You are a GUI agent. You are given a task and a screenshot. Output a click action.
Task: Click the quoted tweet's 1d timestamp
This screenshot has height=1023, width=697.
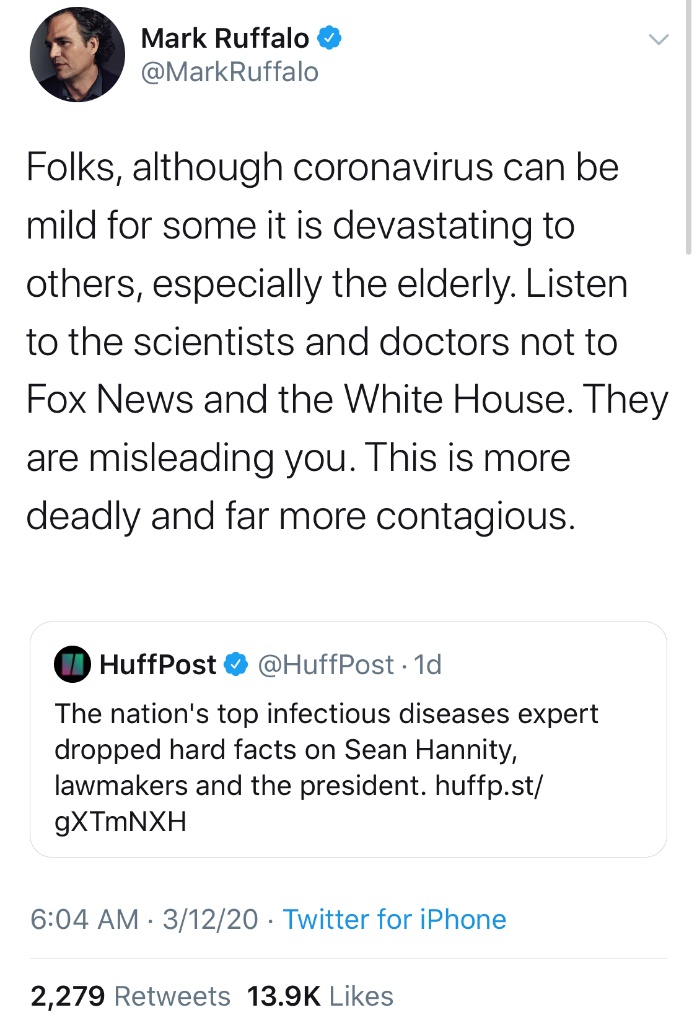click(x=427, y=664)
